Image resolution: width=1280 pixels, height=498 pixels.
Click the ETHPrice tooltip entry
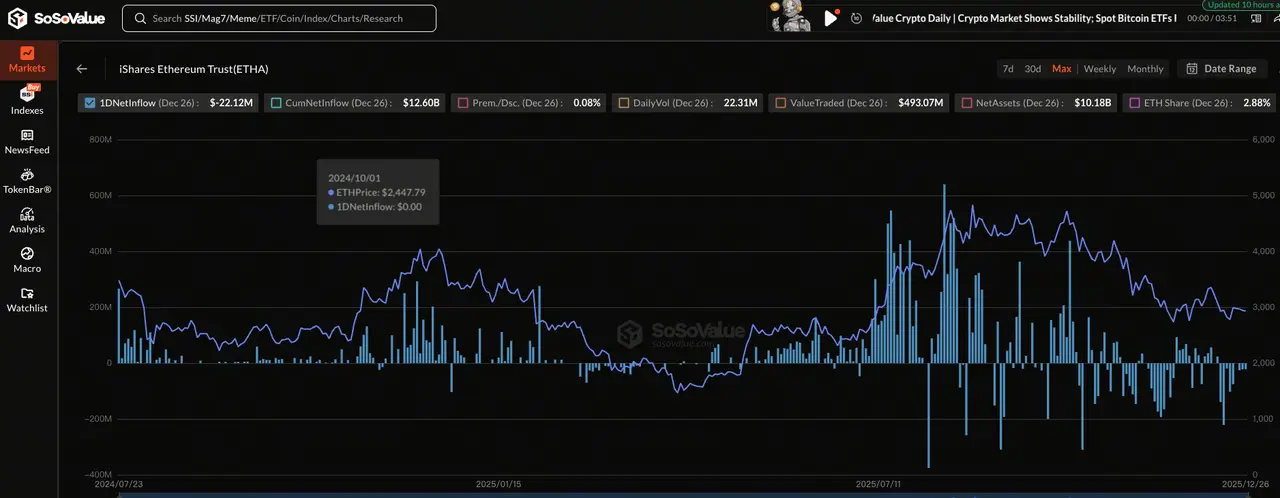[x=376, y=191]
